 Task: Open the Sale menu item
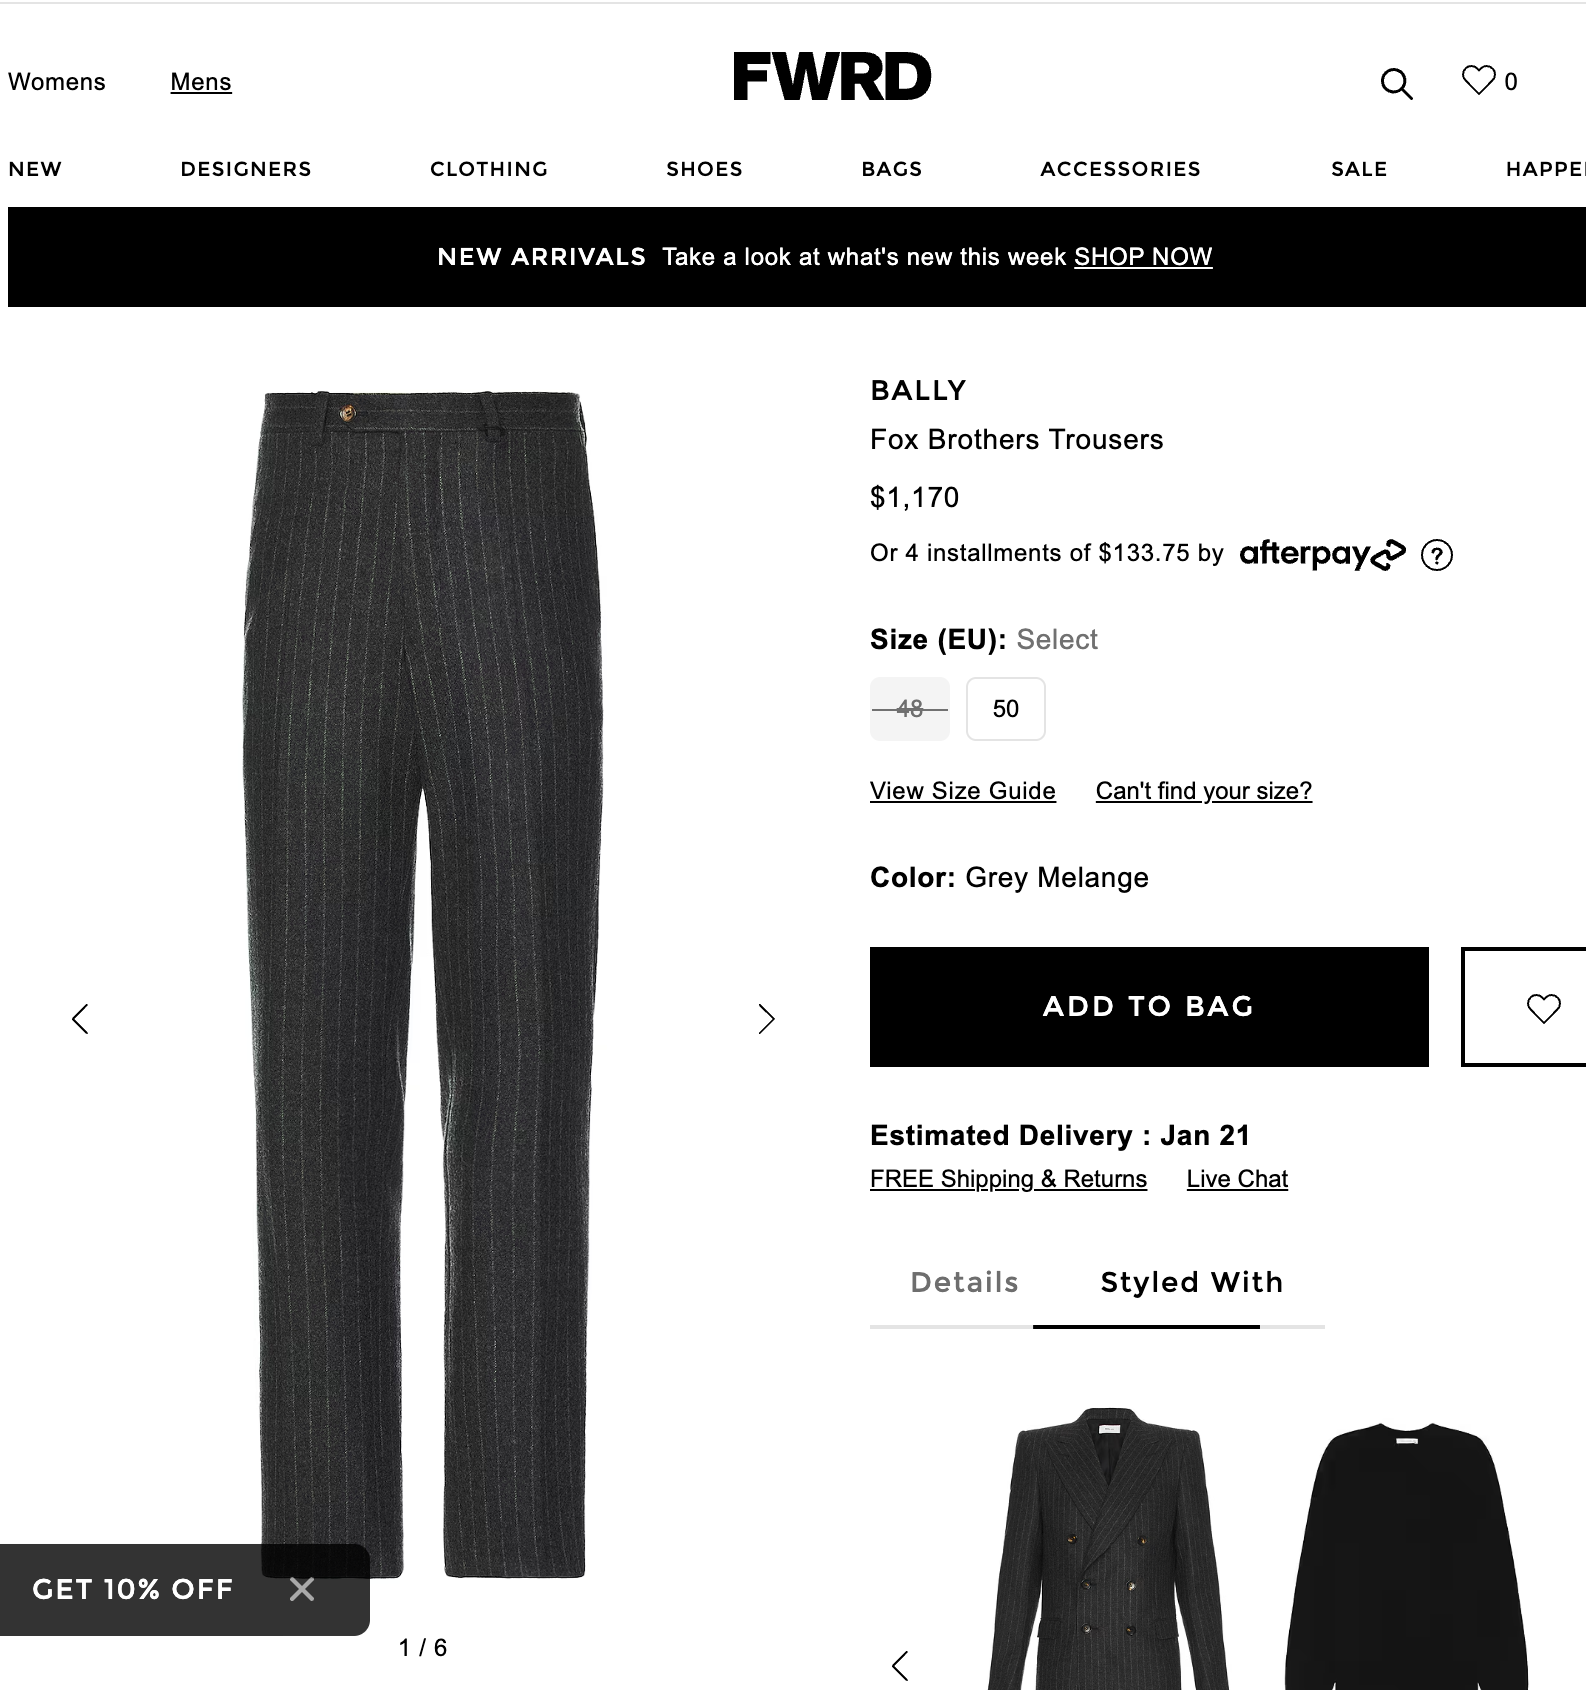pos(1359,169)
